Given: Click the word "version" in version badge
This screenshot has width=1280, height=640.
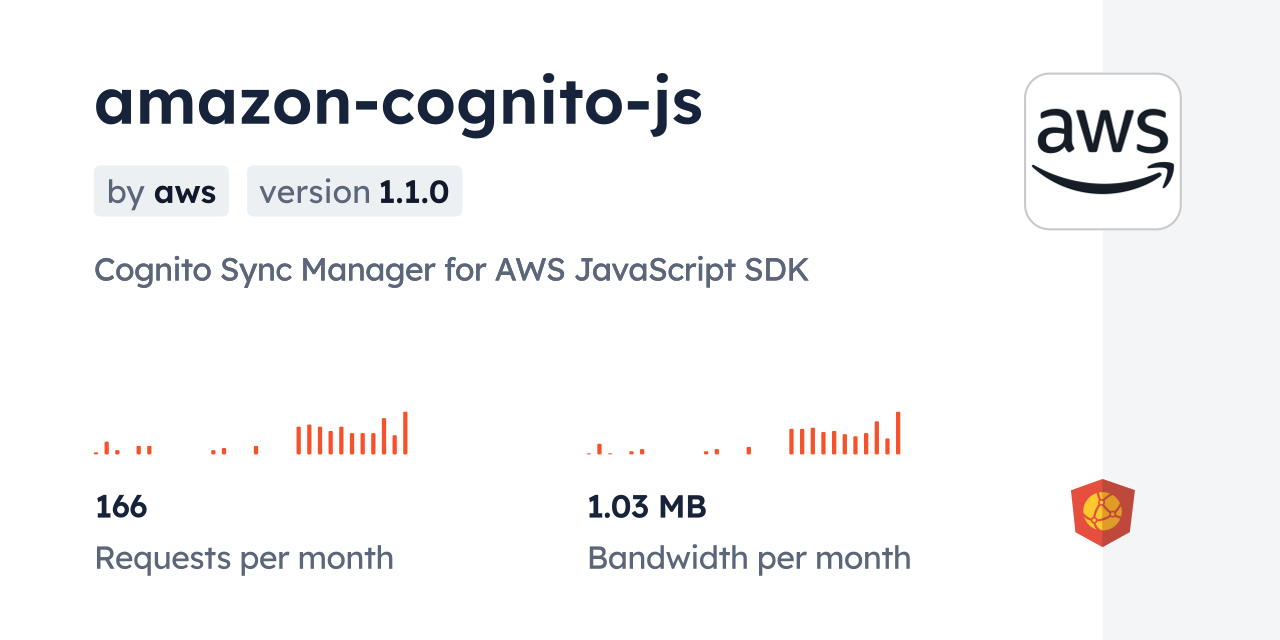Looking at the screenshot, I should [315, 191].
